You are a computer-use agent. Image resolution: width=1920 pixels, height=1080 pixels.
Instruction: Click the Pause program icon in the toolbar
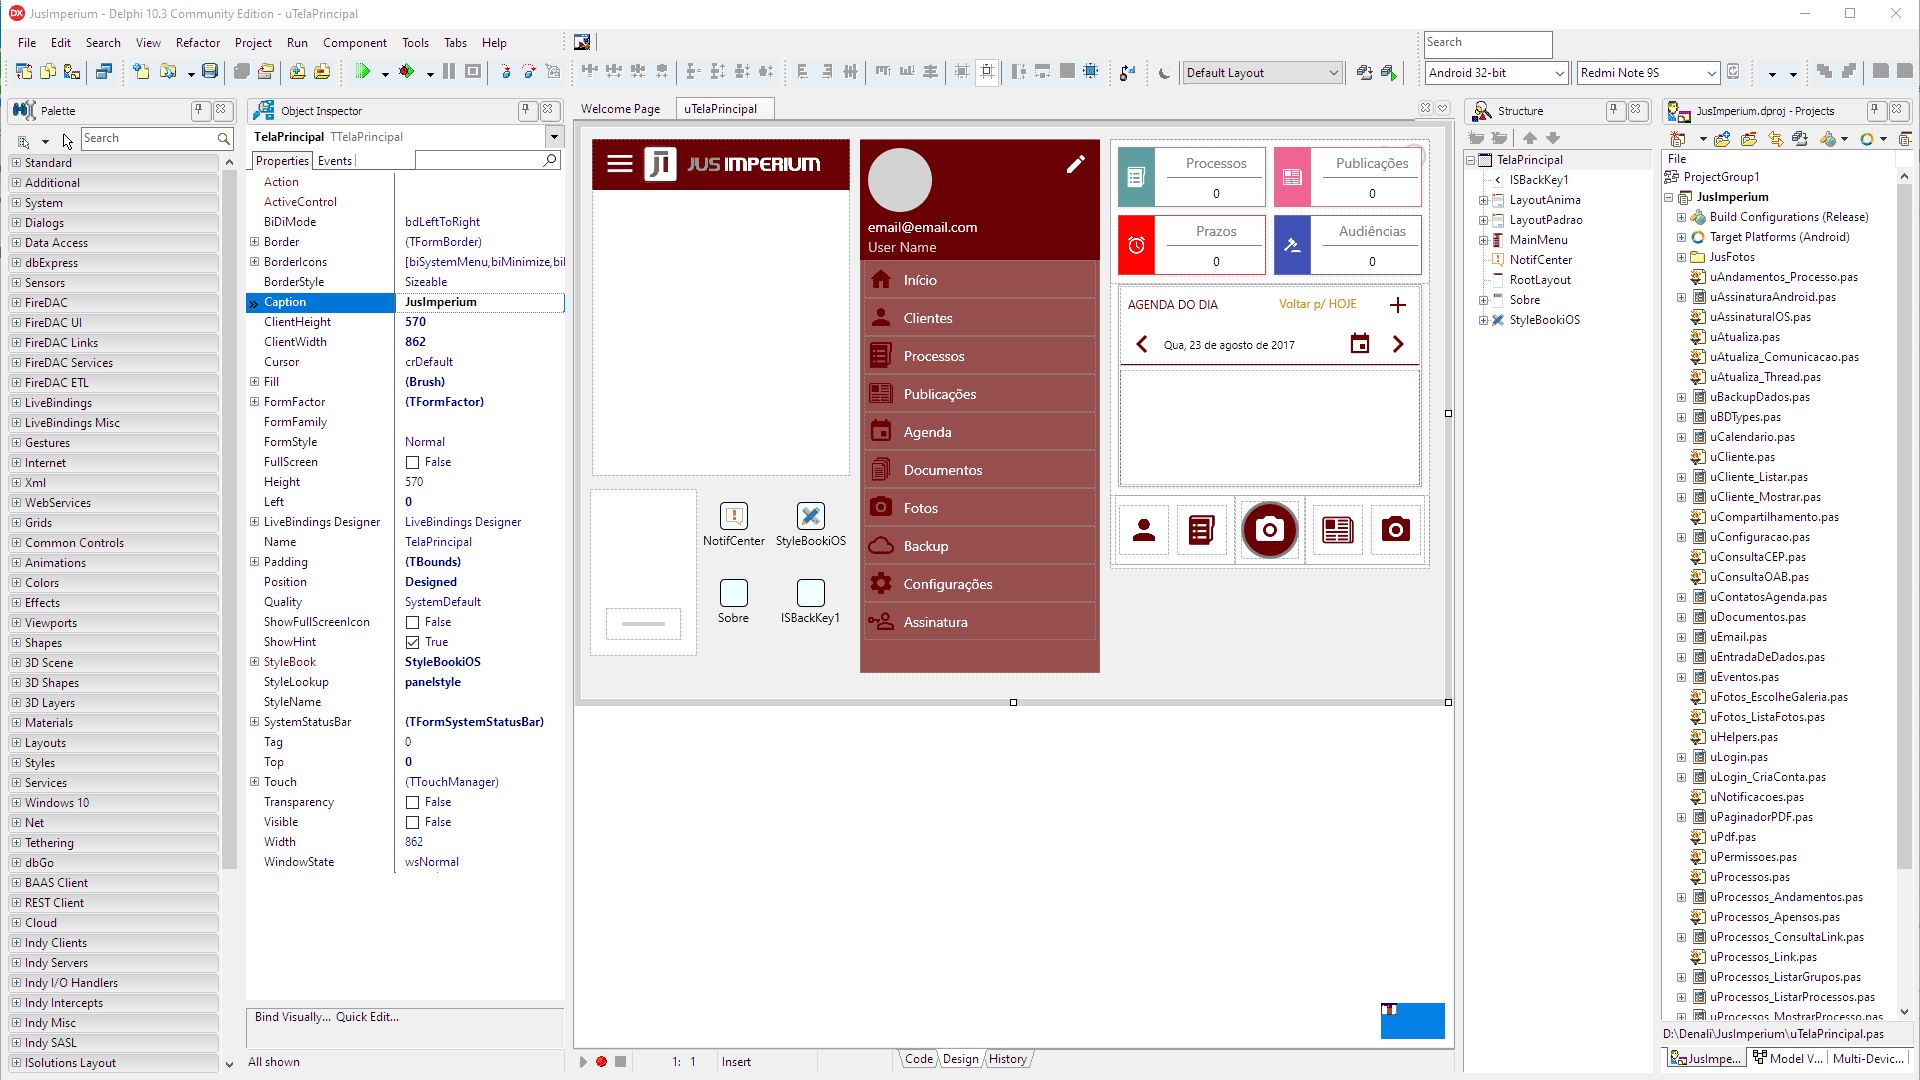[449, 72]
